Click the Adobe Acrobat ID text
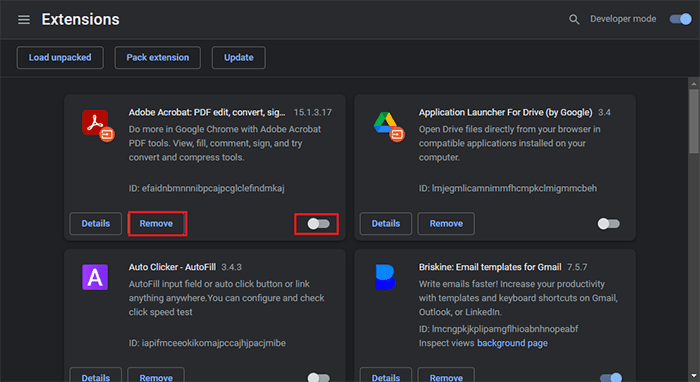The height and width of the screenshot is (382, 700). tap(207, 188)
